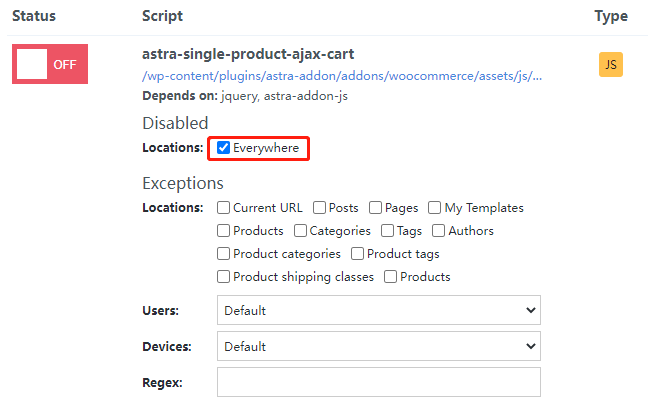Click the Type column header

610,16
